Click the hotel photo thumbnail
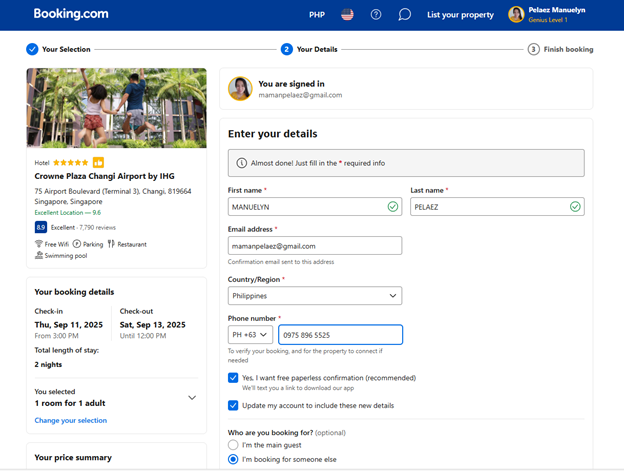Screen dimensions: 624x471 116,108
